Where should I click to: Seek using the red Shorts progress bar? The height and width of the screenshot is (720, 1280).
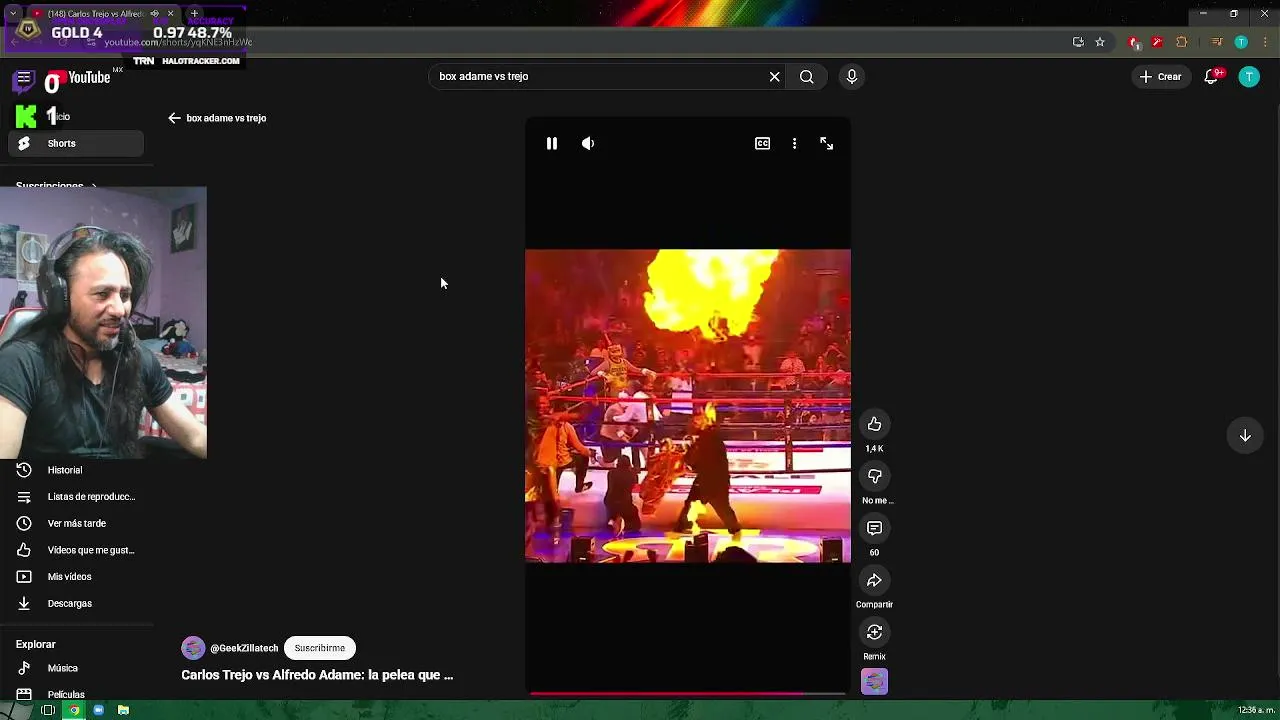tap(688, 693)
